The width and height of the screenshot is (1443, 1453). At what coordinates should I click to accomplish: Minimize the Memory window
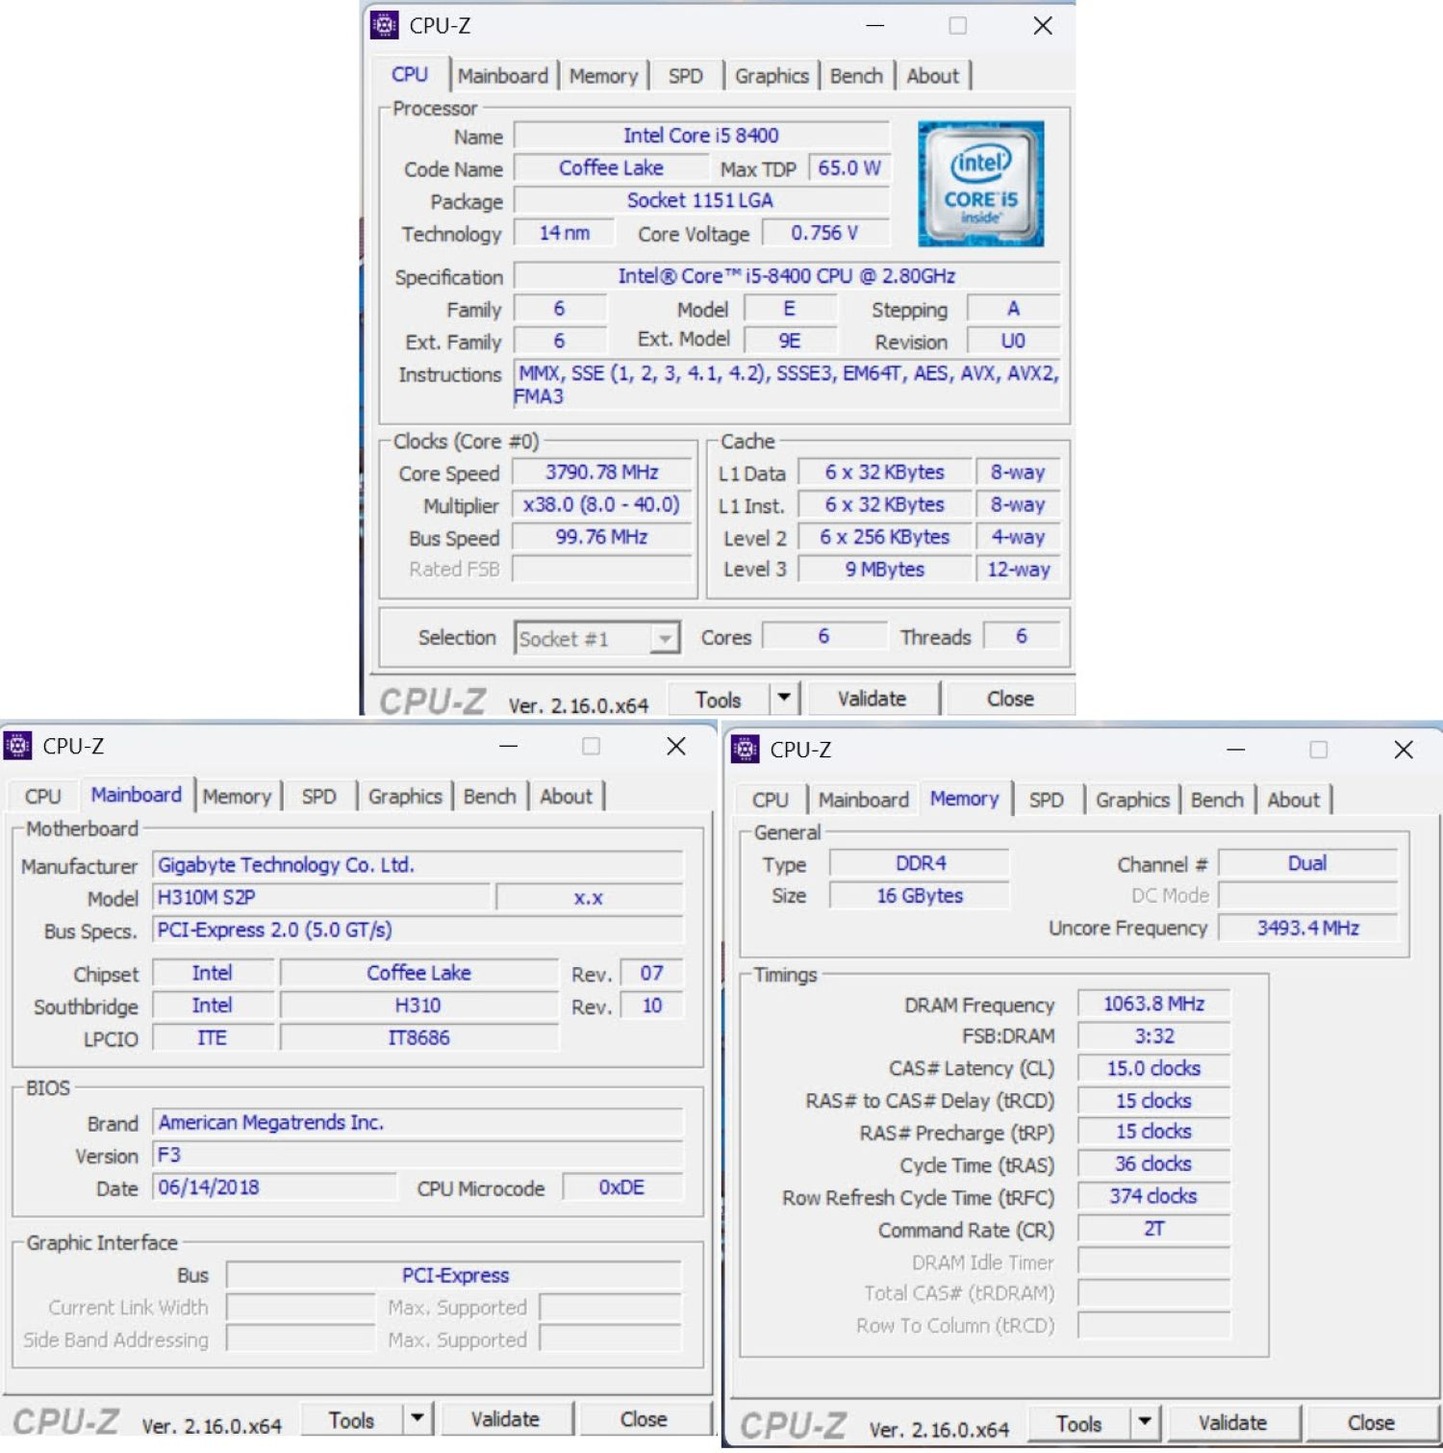(1235, 749)
